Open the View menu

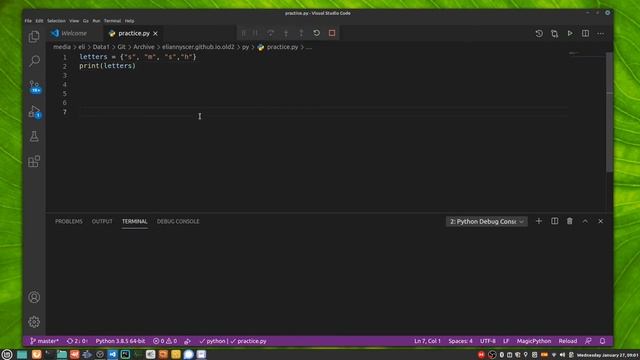pos(74,21)
